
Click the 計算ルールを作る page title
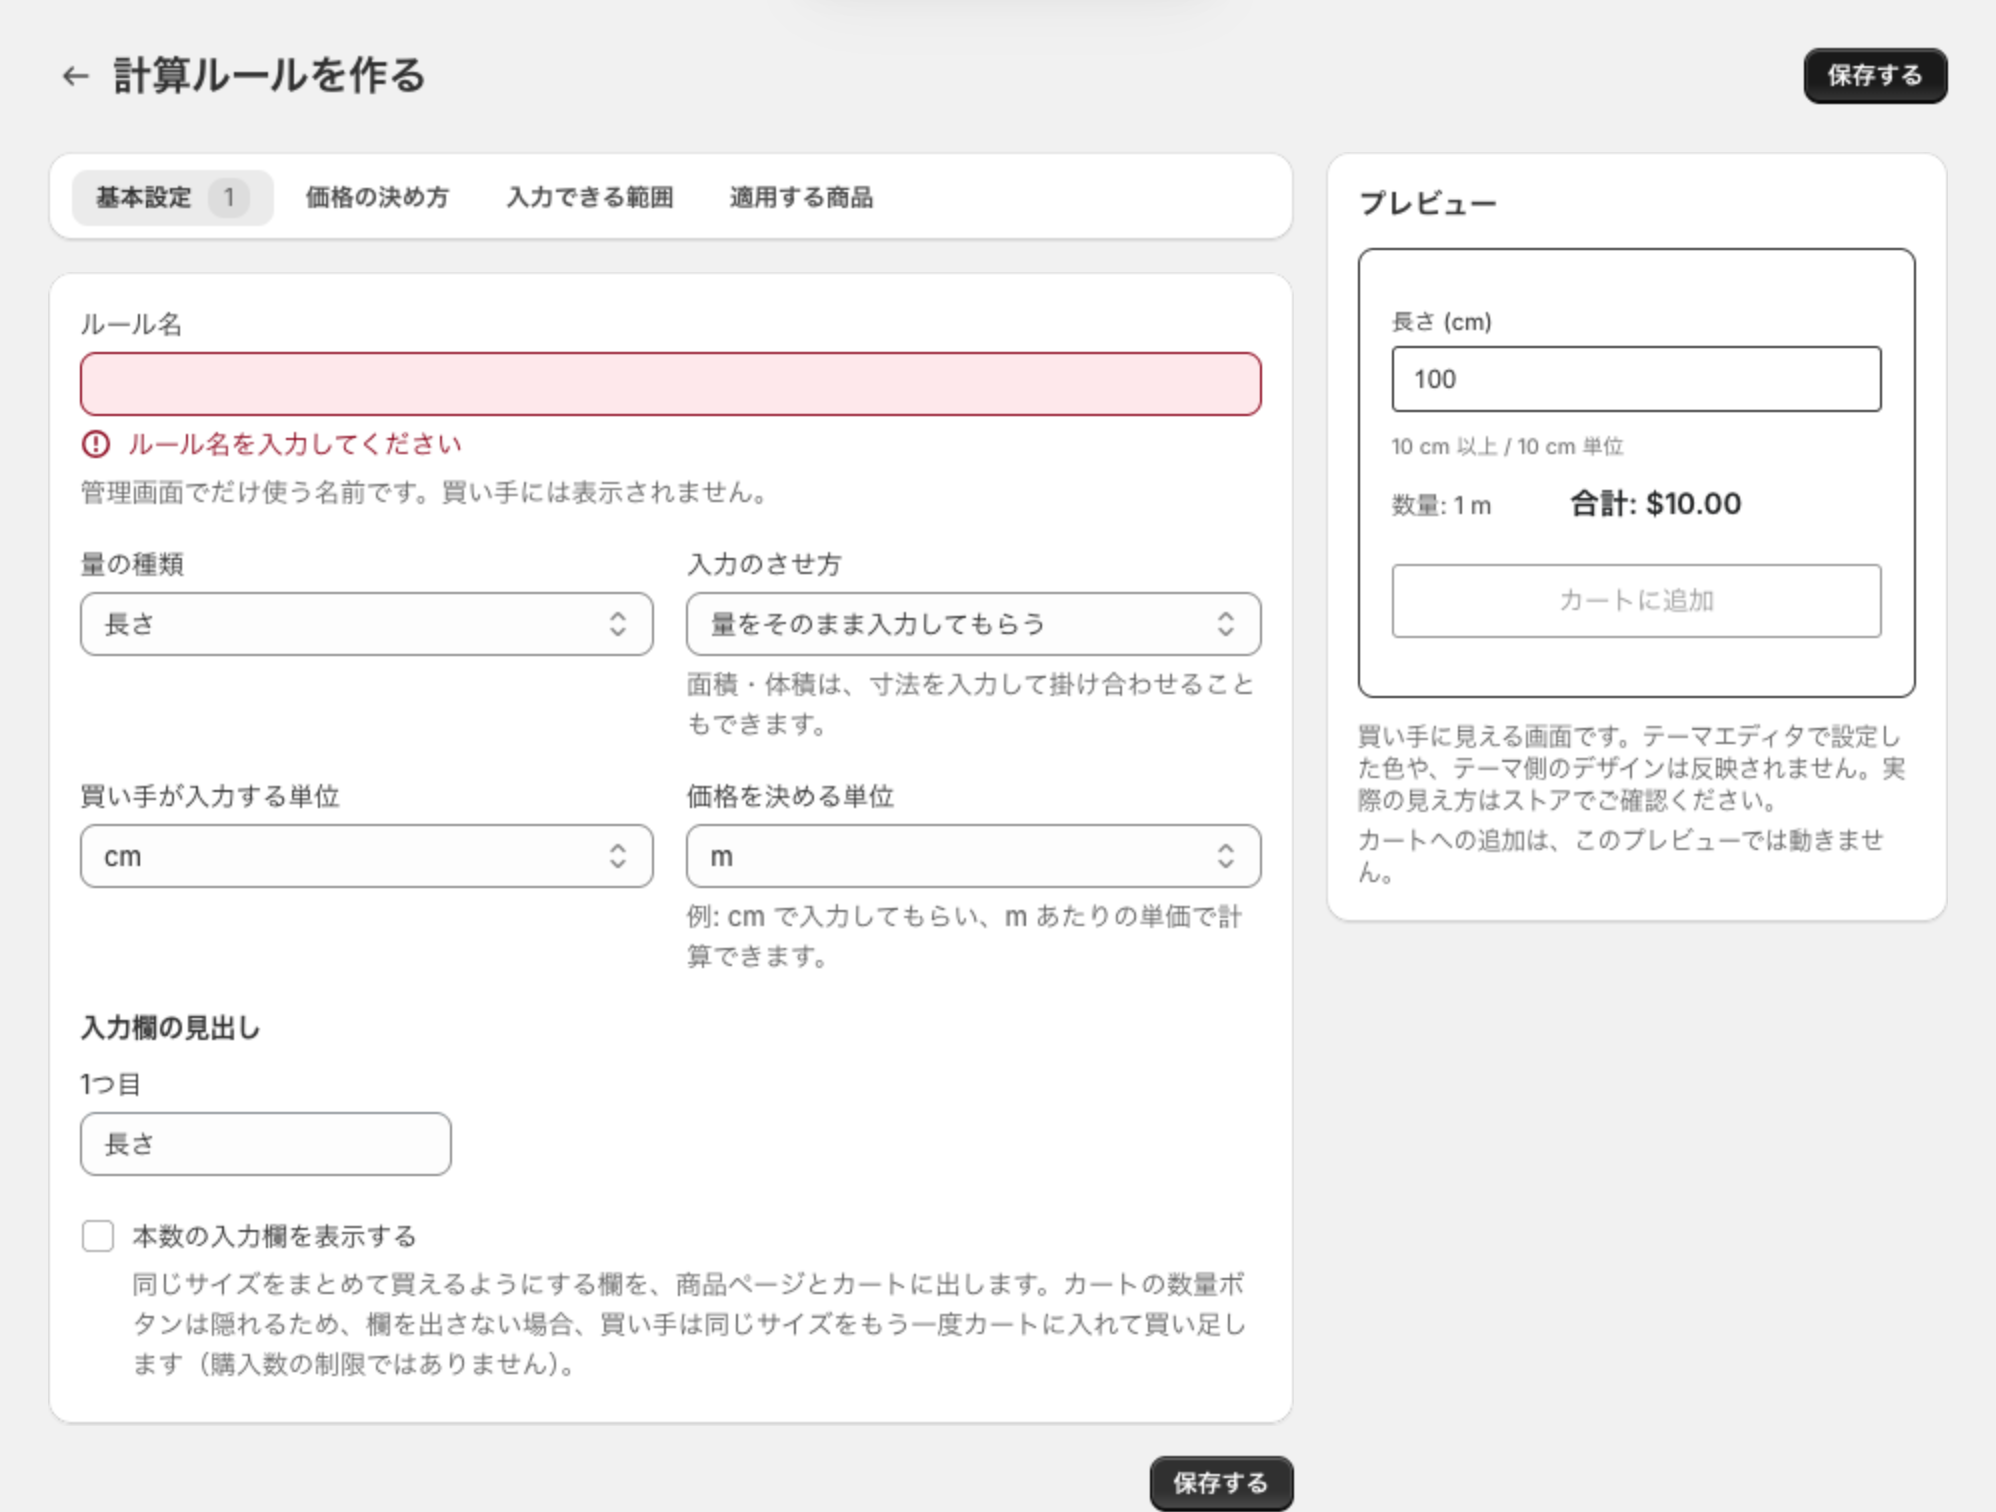(270, 76)
